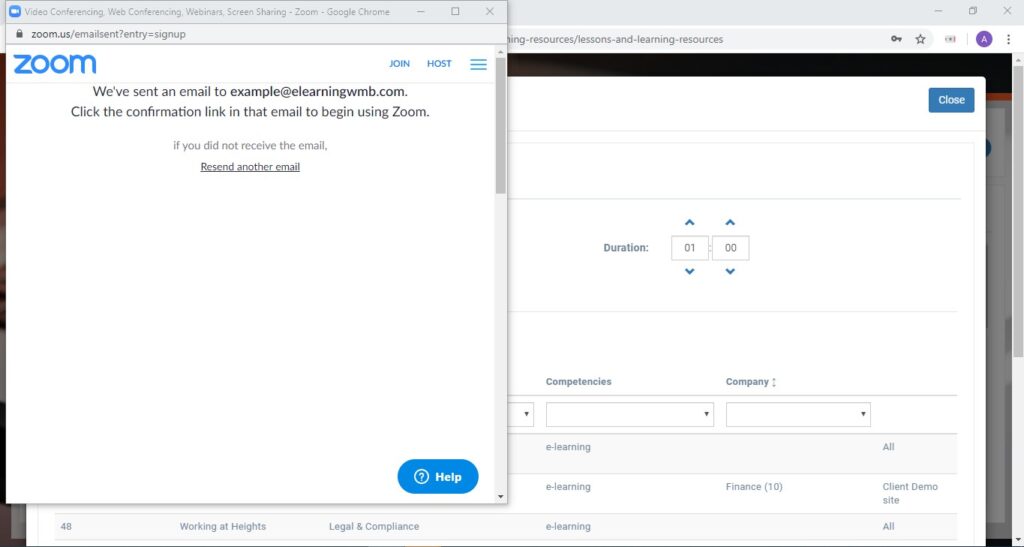Click the Client Demo site cell
Image resolution: width=1024 pixels, height=547 pixels.
tap(910, 493)
